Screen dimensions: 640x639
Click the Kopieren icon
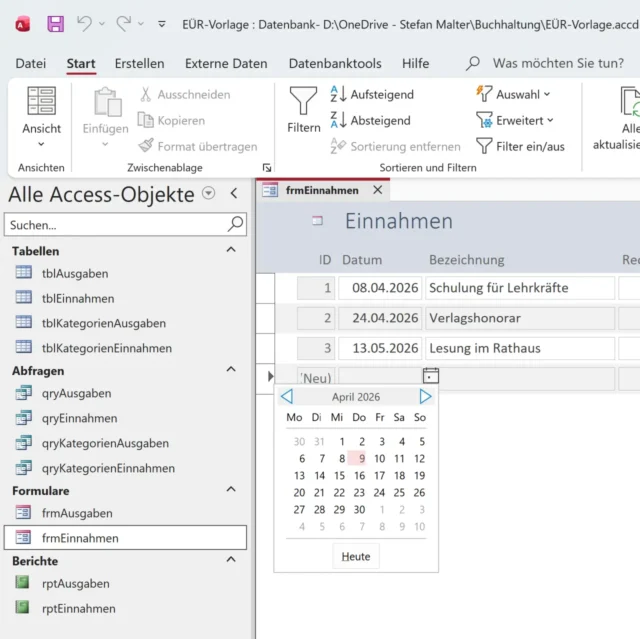(146, 120)
